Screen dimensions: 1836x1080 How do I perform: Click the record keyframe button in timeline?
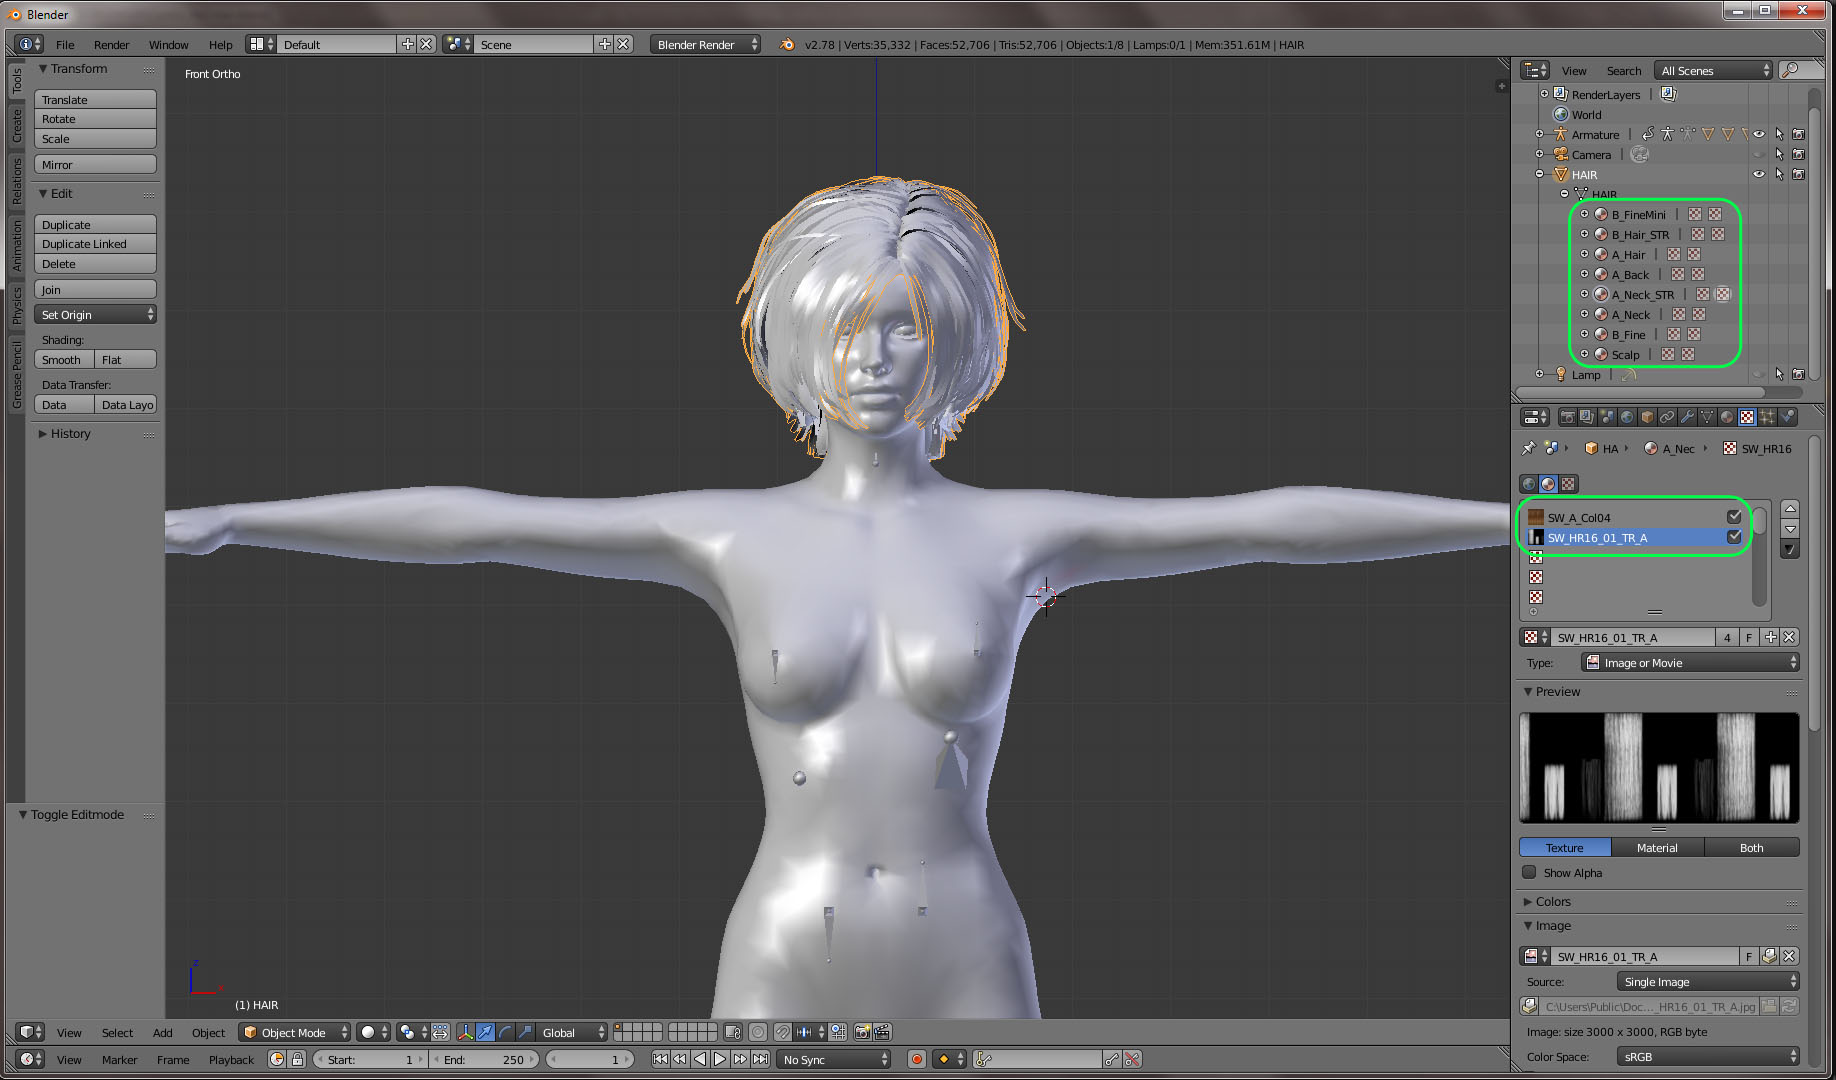click(916, 1059)
